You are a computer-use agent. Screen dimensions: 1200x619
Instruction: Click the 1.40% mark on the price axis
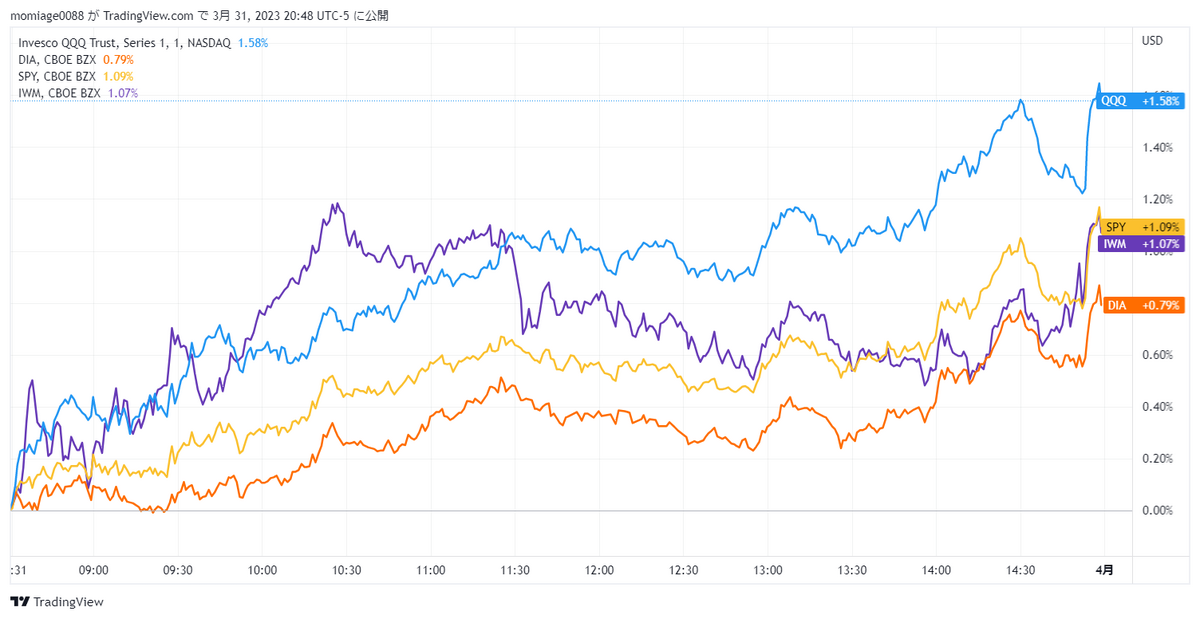tap(1157, 148)
